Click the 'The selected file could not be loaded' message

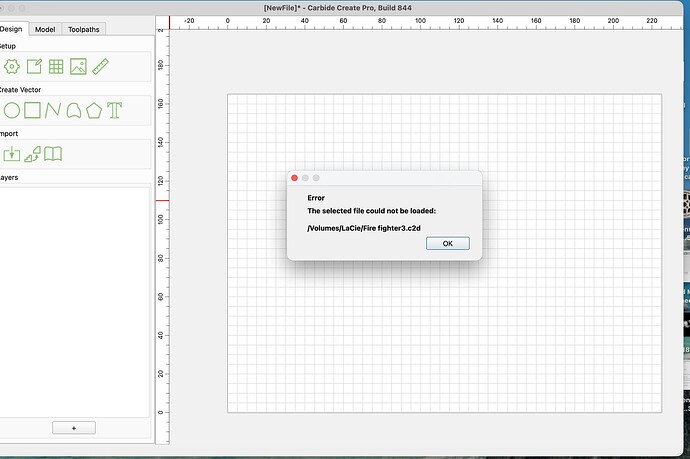pyautogui.click(x=371, y=211)
